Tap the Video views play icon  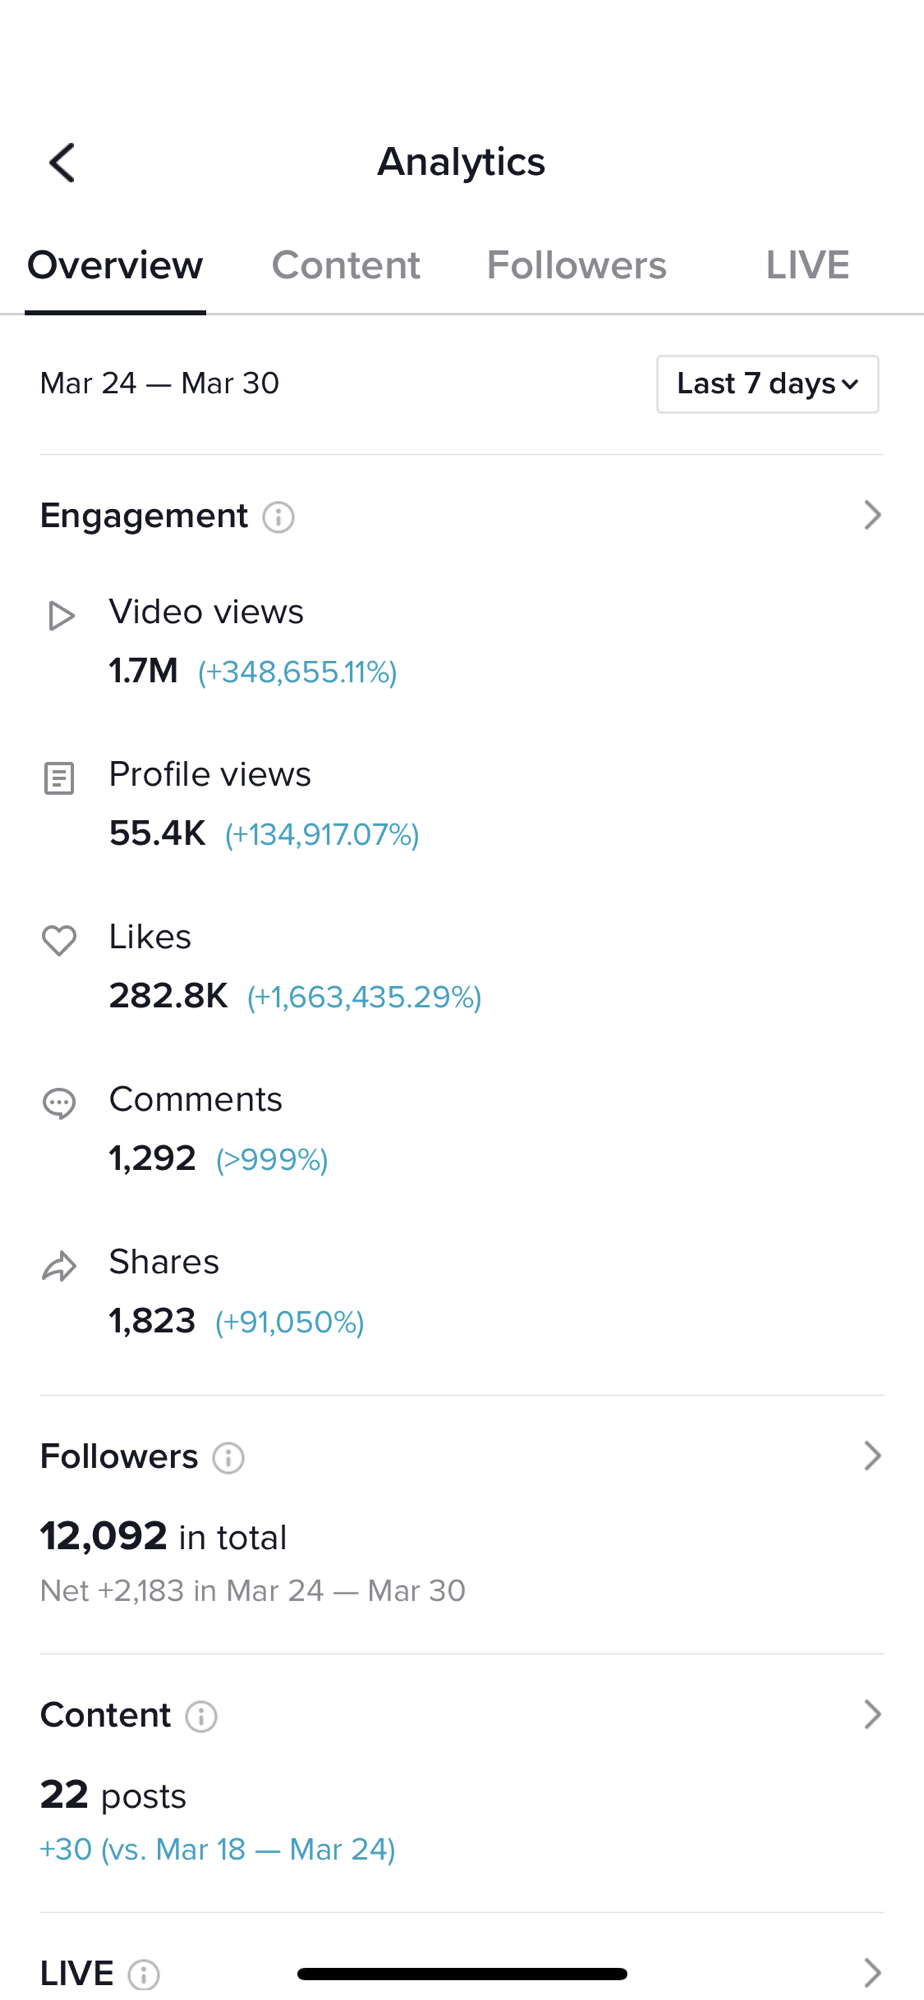(x=61, y=616)
